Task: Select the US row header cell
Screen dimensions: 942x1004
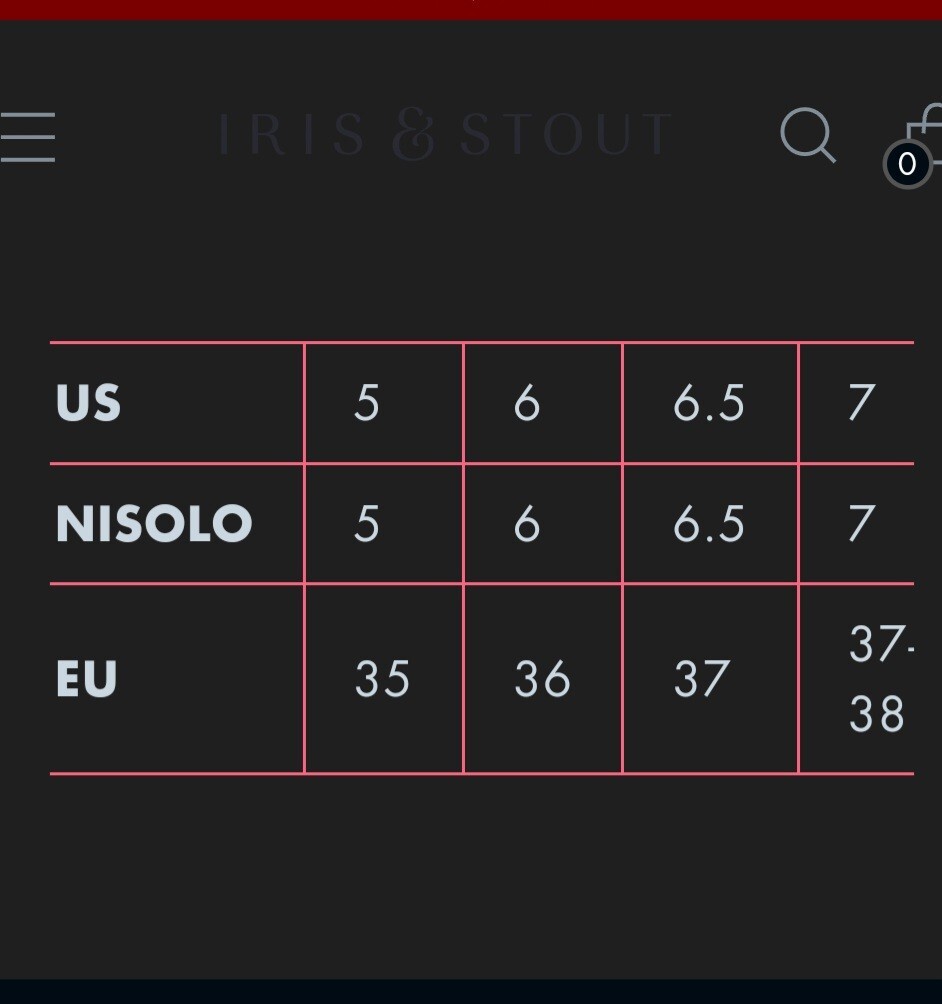Action: point(177,403)
